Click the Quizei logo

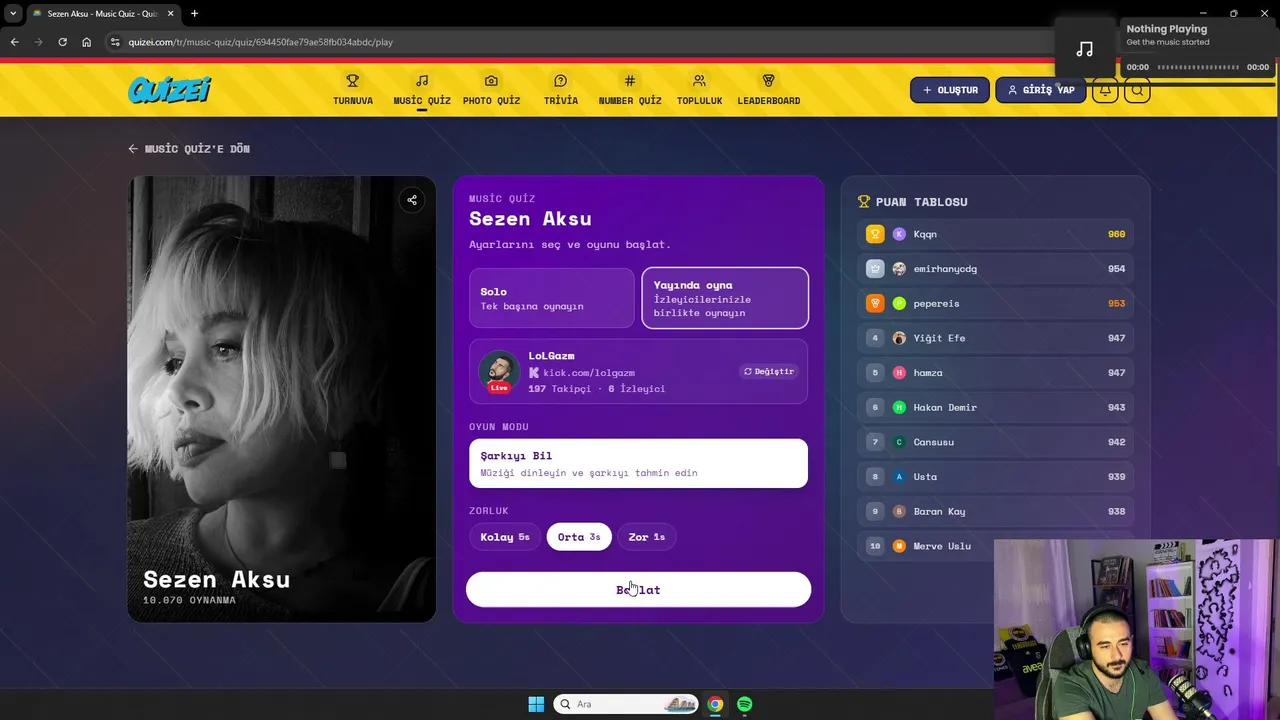click(169, 90)
